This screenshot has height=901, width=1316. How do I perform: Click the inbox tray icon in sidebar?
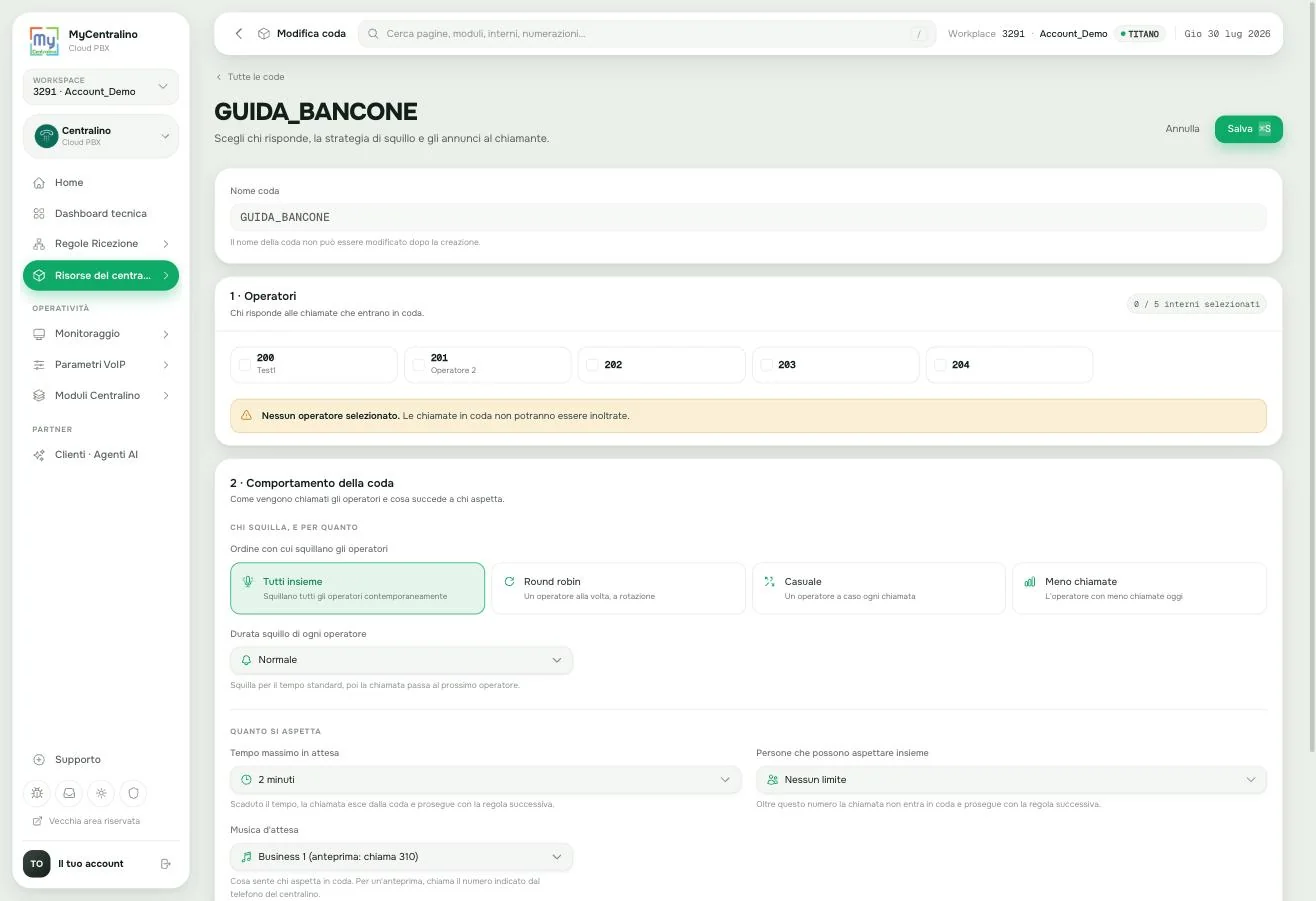(69, 793)
